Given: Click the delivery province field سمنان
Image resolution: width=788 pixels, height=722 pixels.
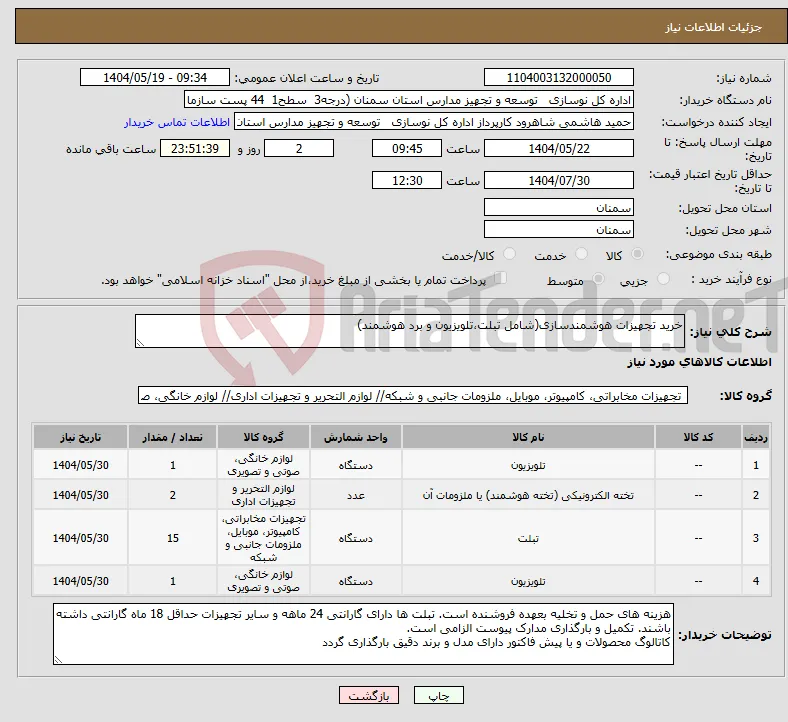Looking at the screenshot, I should 558,208.
